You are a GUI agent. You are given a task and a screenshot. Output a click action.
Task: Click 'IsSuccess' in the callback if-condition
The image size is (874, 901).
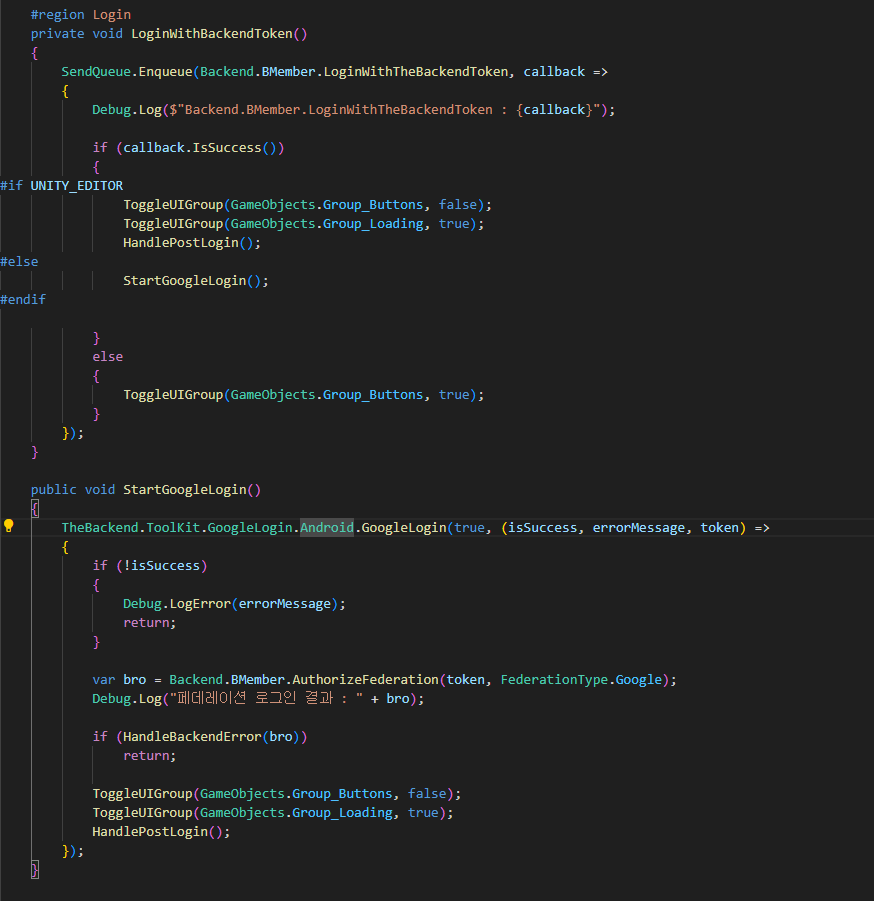click(x=227, y=148)
